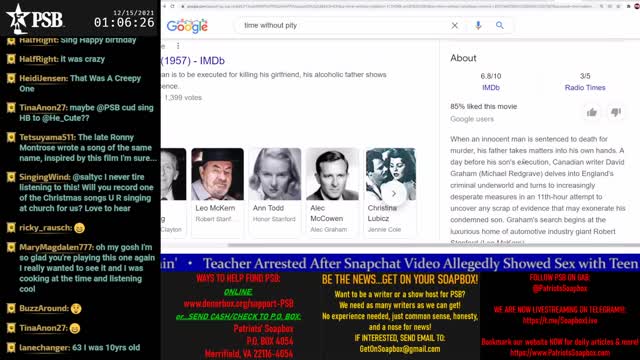Image resolution: width=640 pixels, height=360 pixels.
Task: Select the Leo McKern cast thumbnail
Action: click(x=218, y=174)
